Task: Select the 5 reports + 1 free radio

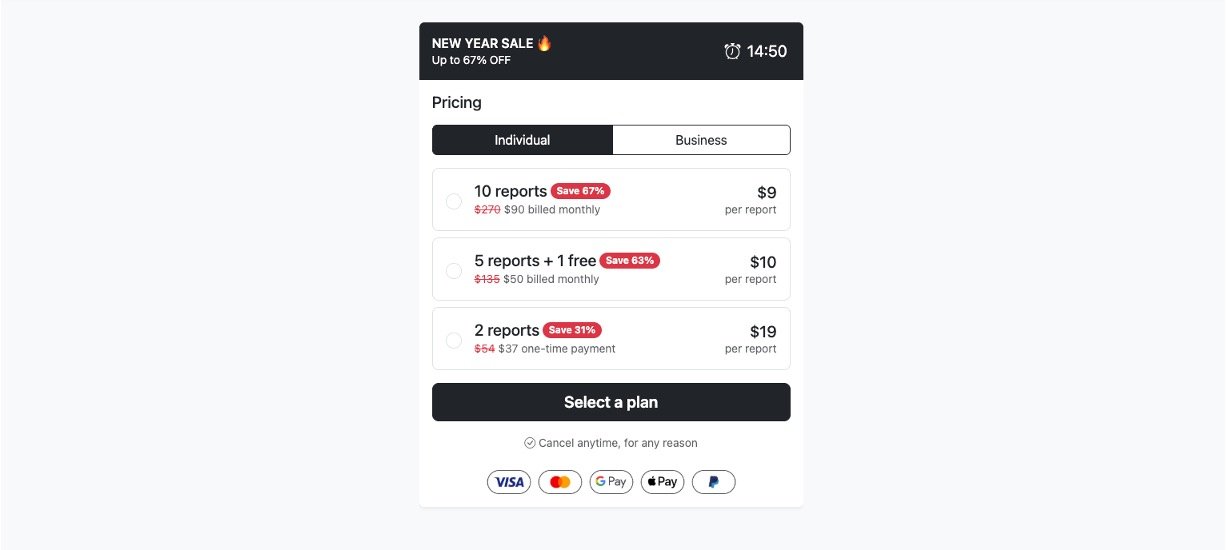Action: point(453,270)
